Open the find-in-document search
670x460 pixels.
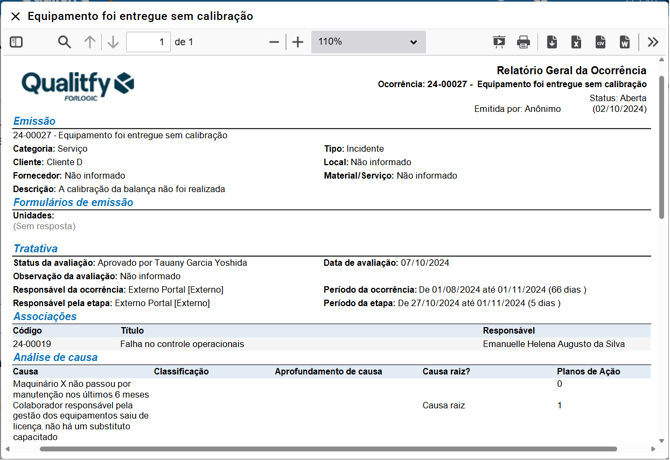(x=64, y=42)
